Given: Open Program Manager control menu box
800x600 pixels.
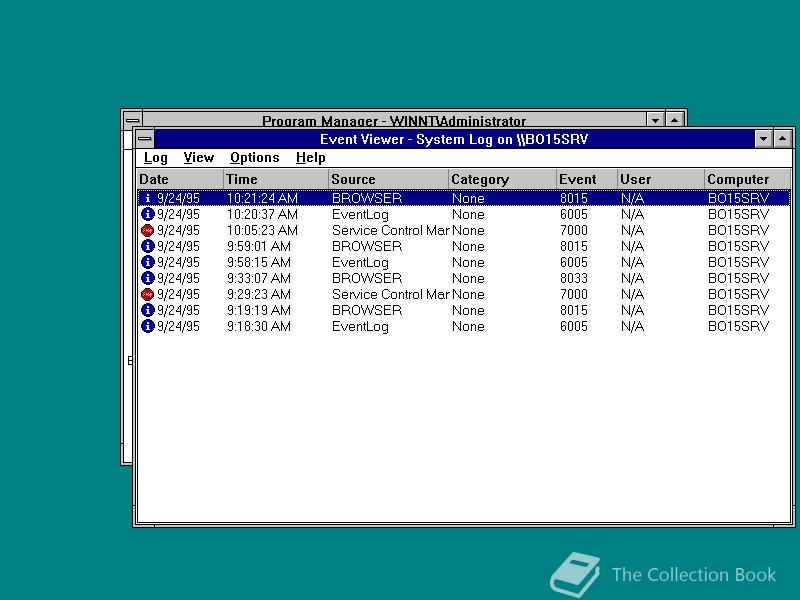Looking at the screenshot, I should [133, 120].
